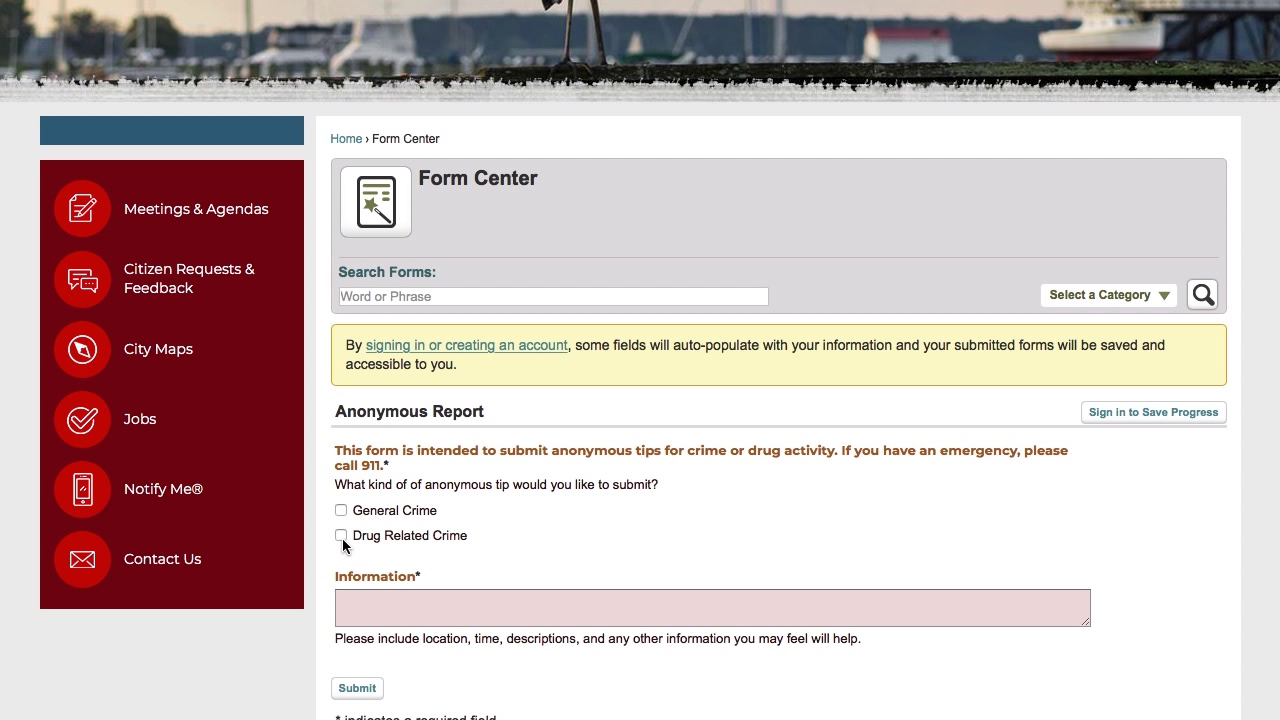Navigate to Home via the breadcrumb

pyautogui.click(x=346, y=138)
